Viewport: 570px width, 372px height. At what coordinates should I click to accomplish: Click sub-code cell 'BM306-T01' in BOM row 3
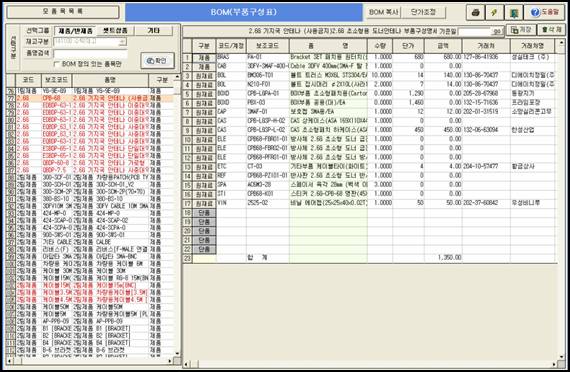[x=268, y=76]
